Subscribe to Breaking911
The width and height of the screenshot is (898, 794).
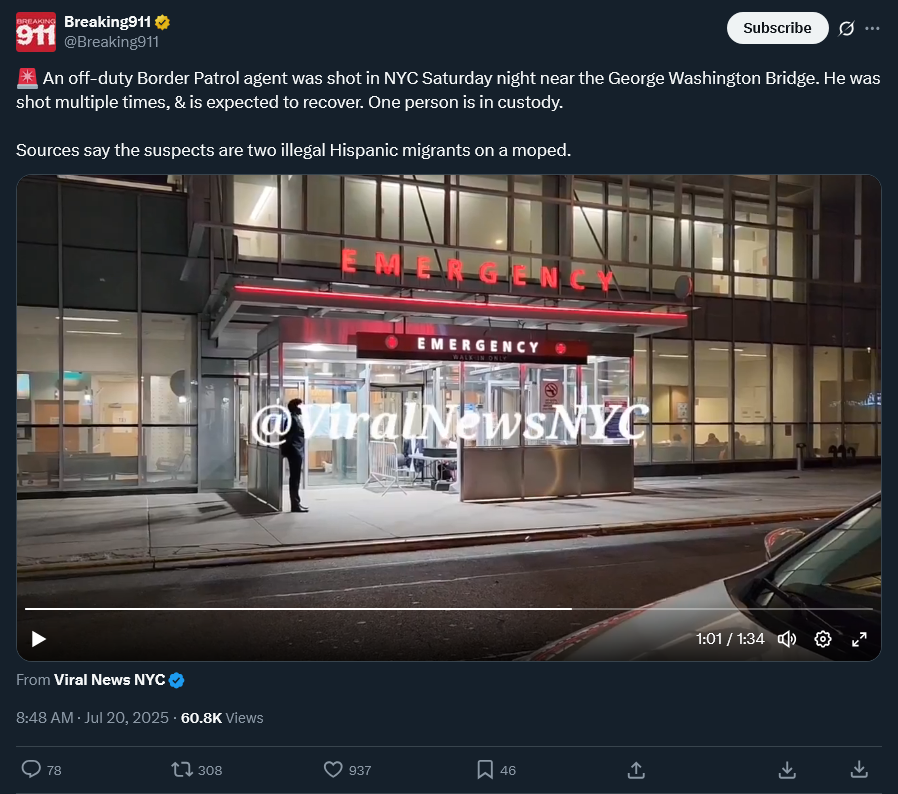click(x=777, y=28)
